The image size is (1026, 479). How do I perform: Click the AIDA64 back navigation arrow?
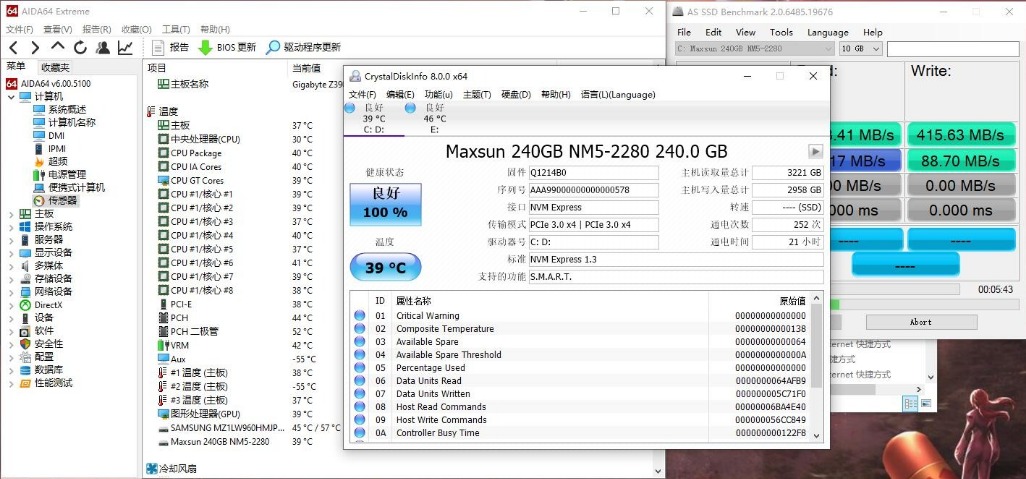click(13, 47)
